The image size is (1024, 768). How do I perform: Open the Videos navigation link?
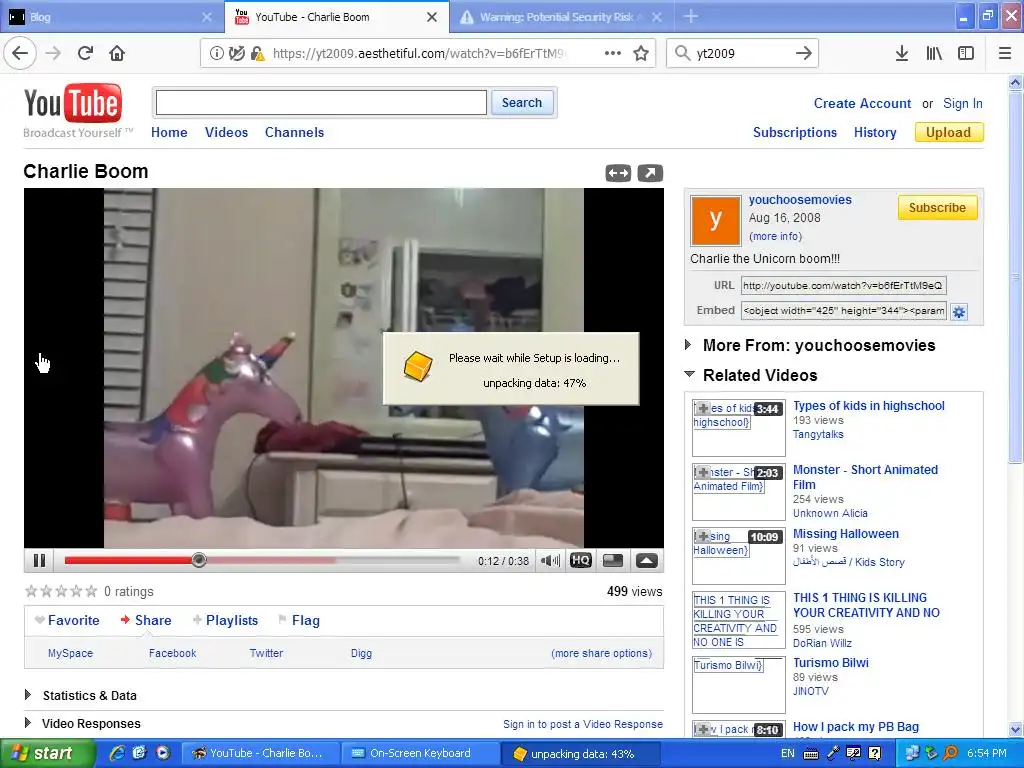tap(226, 133)
